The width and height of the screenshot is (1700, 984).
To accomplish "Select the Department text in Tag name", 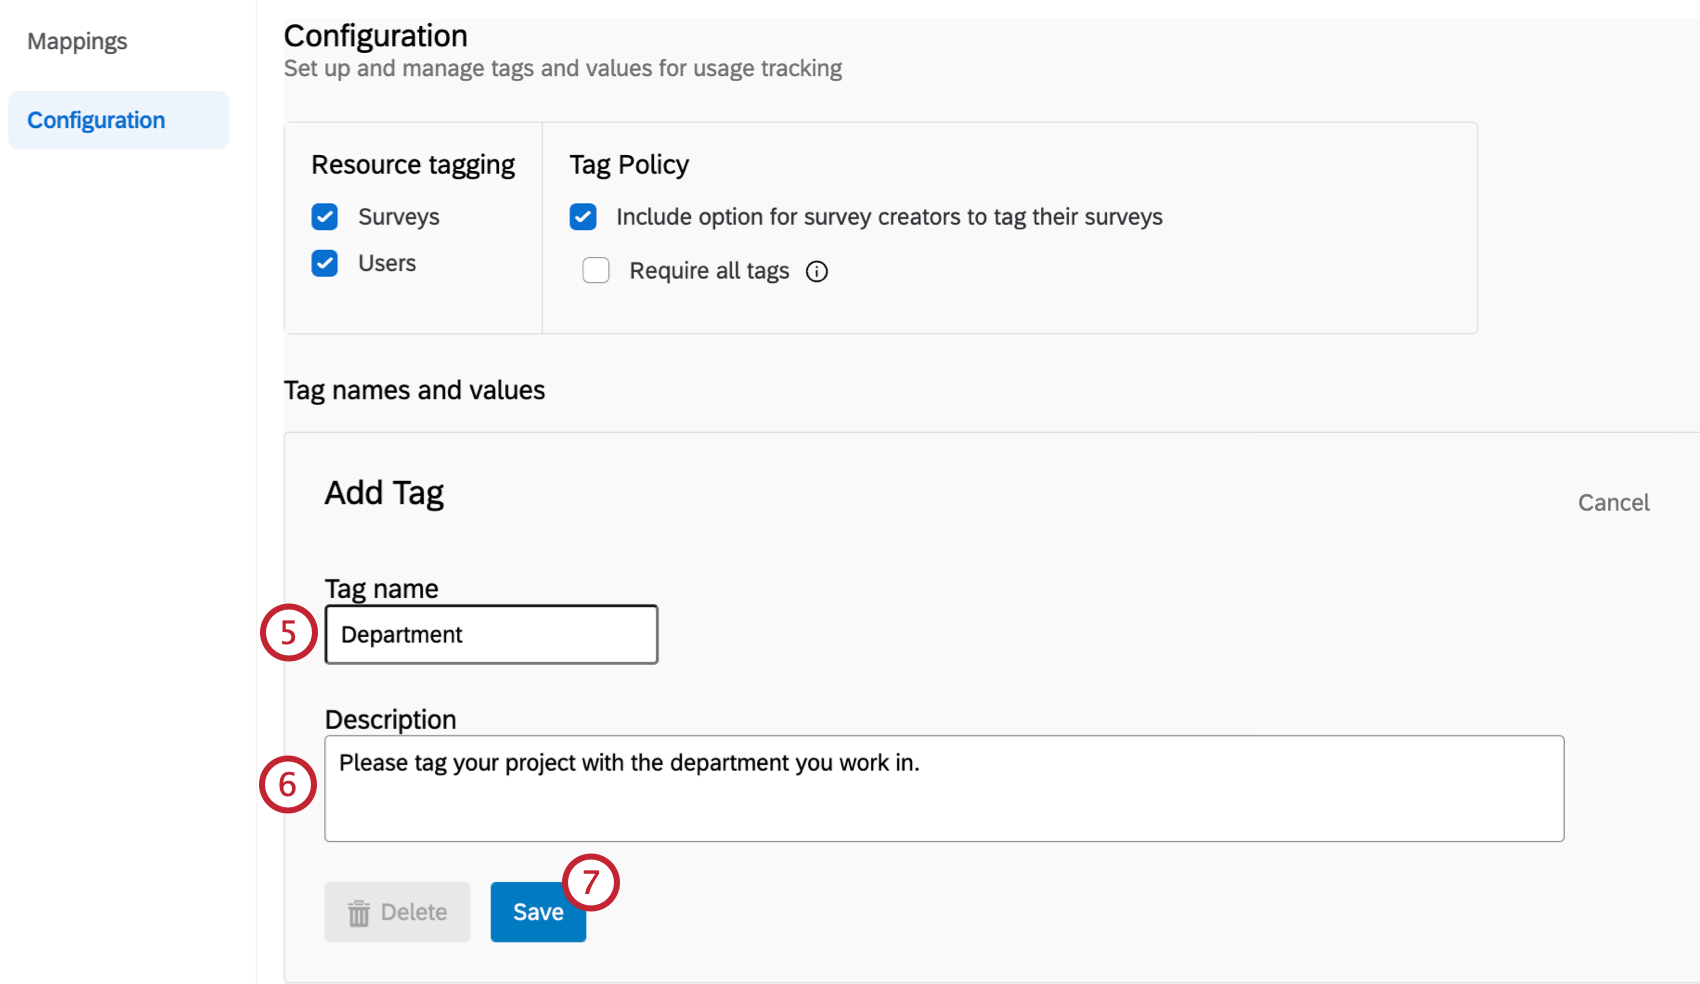I will pyautogui.click(x=401, y=634).
